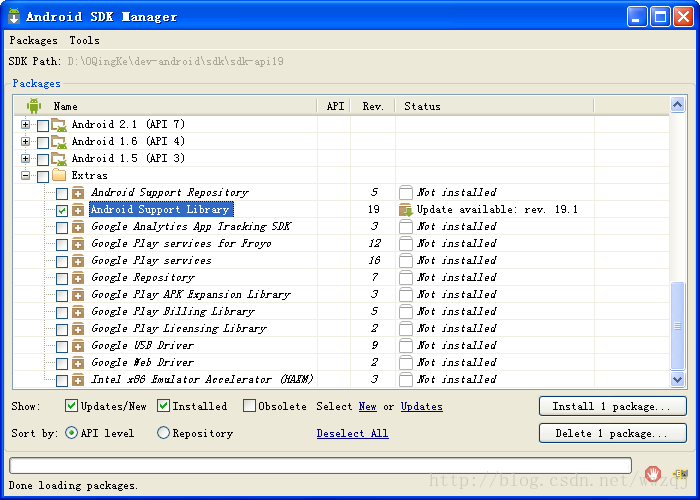Click not installed status icon for Android Support Repository
The image size is (700, 500).
[x=406, y=192]
